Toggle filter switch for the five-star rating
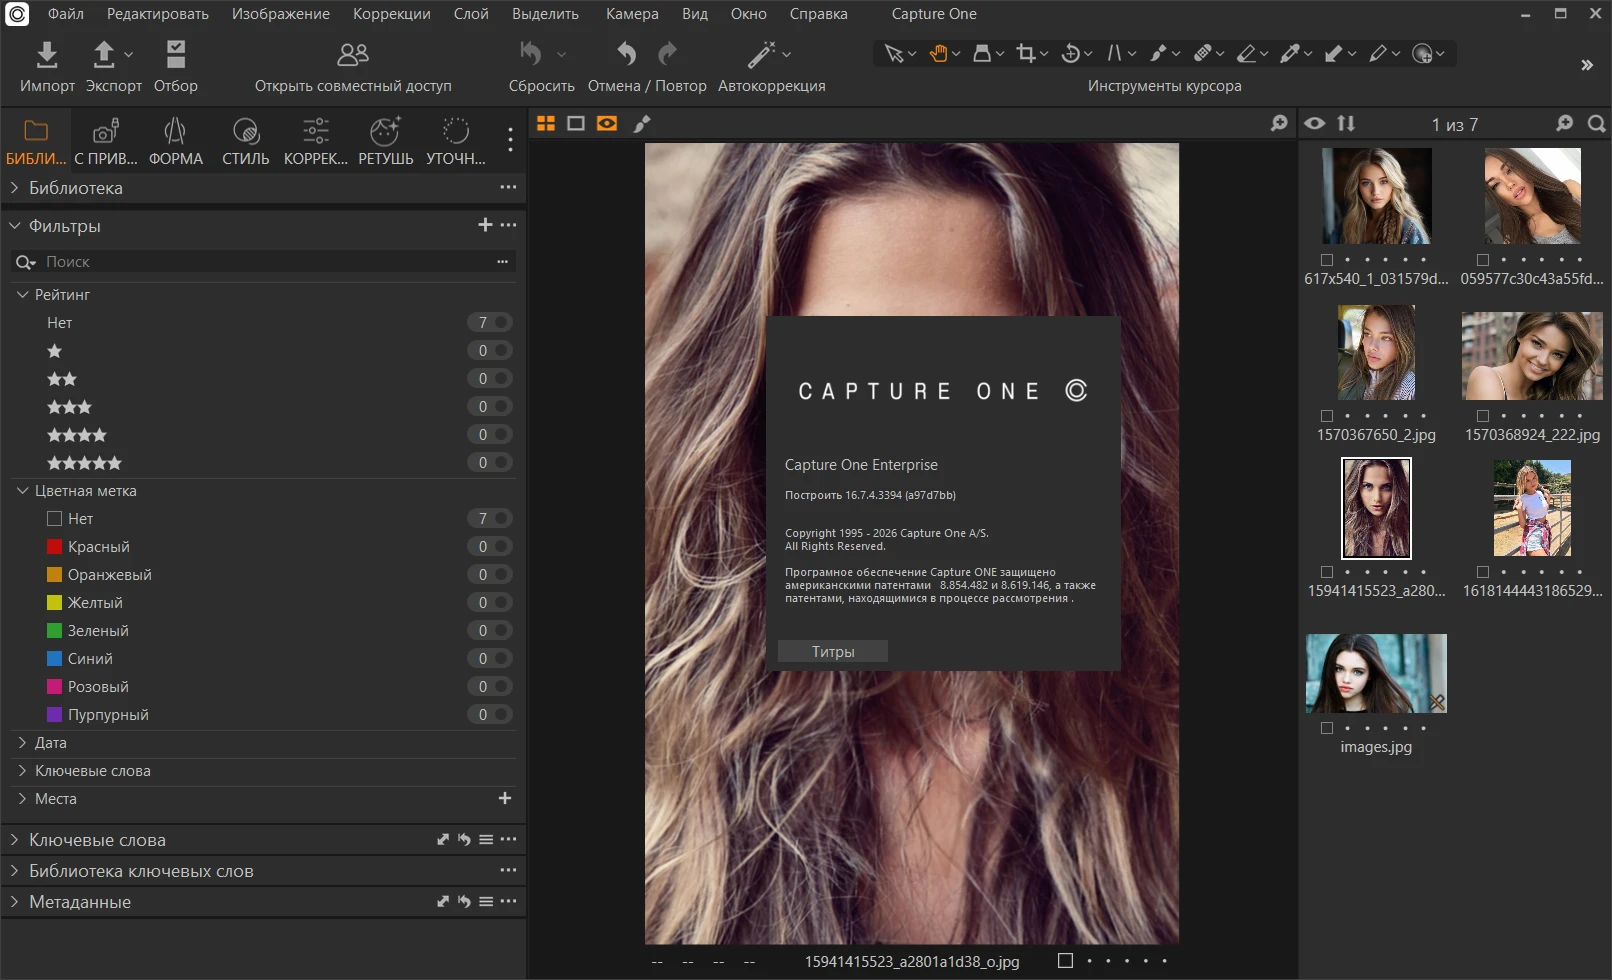The height and width of the screenshot is (980, 1612). click(501, 463)
